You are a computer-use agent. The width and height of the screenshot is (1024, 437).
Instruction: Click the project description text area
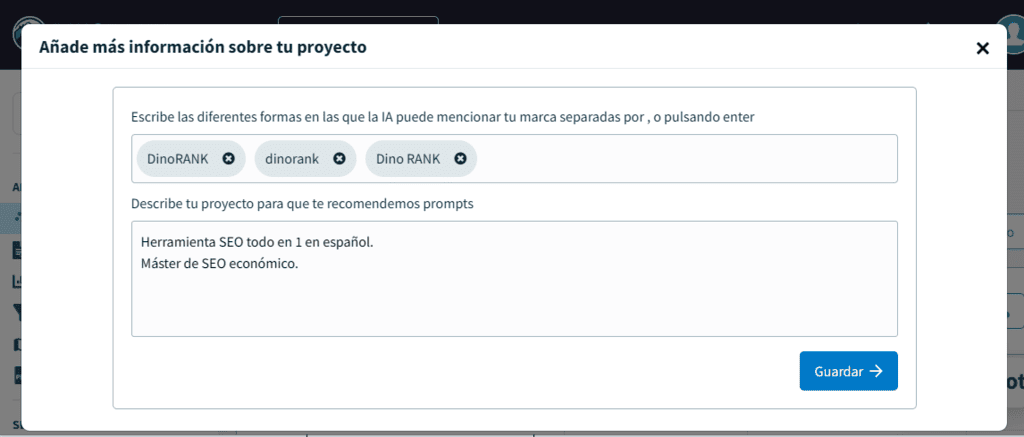(514, 279)
